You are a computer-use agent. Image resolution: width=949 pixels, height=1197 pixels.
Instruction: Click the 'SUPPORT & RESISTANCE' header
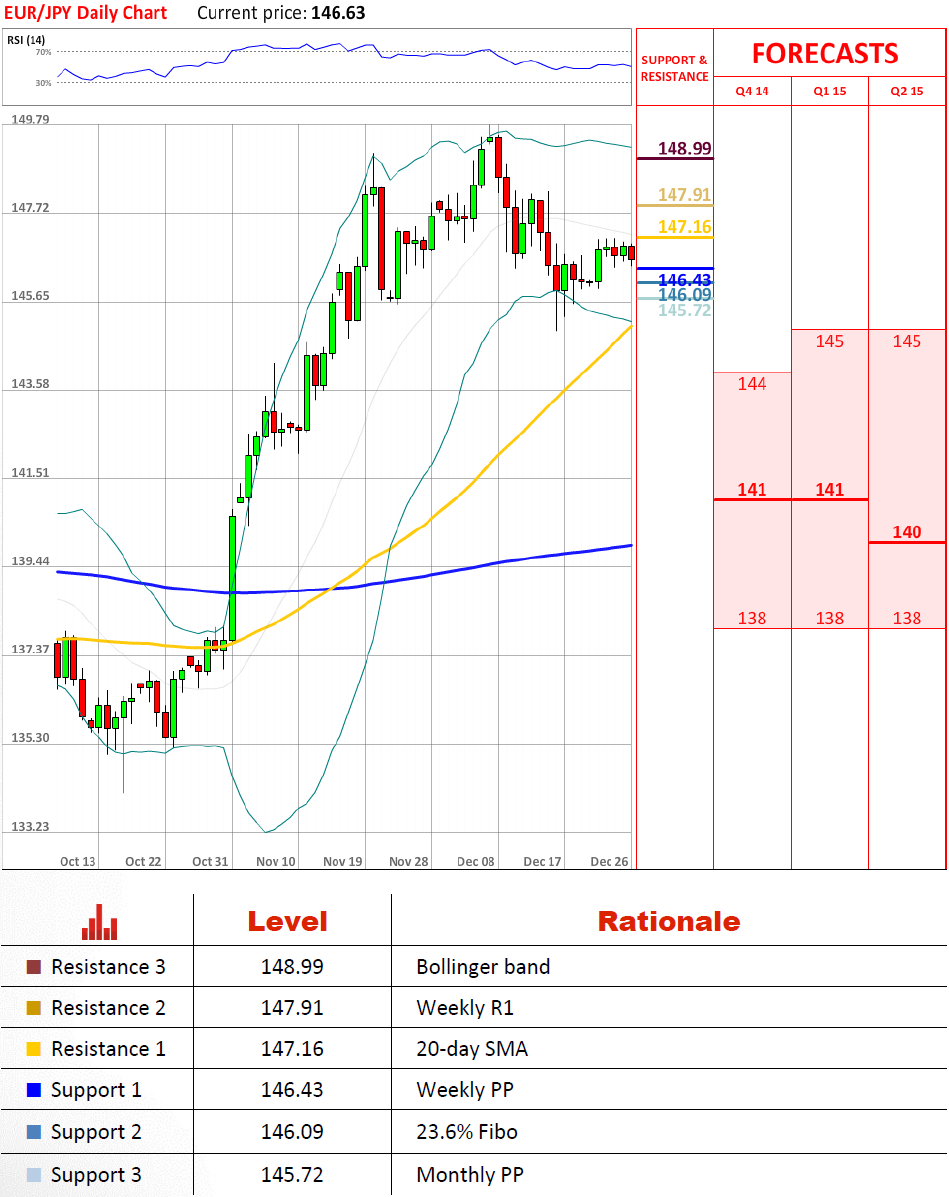click(x=674, y=68)
